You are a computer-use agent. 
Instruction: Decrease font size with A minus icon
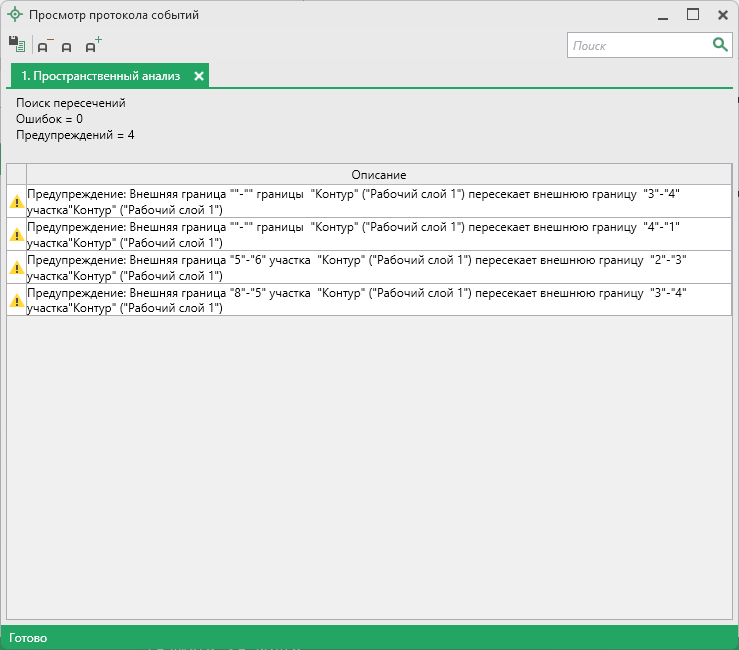(x=44, y=46)
